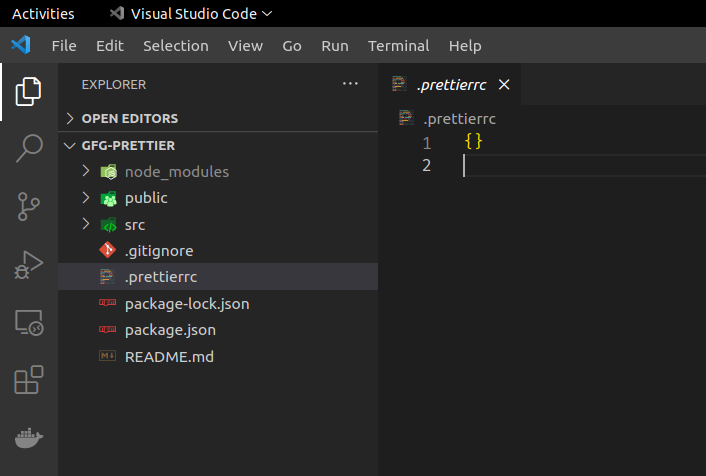Click the Activities button in top bar
The image size is (706, 476).
click(x=43, y=13)
